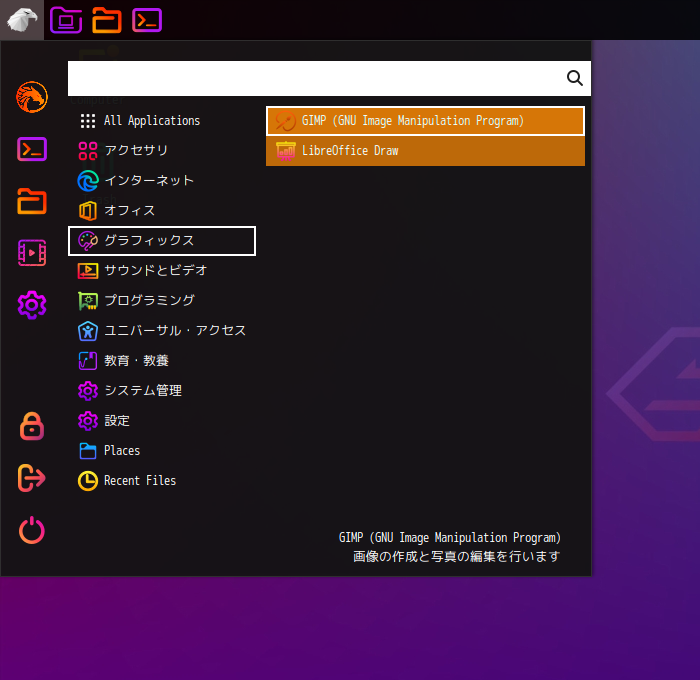Launch the terminal from the favorites sidebar

coord(32,149)
